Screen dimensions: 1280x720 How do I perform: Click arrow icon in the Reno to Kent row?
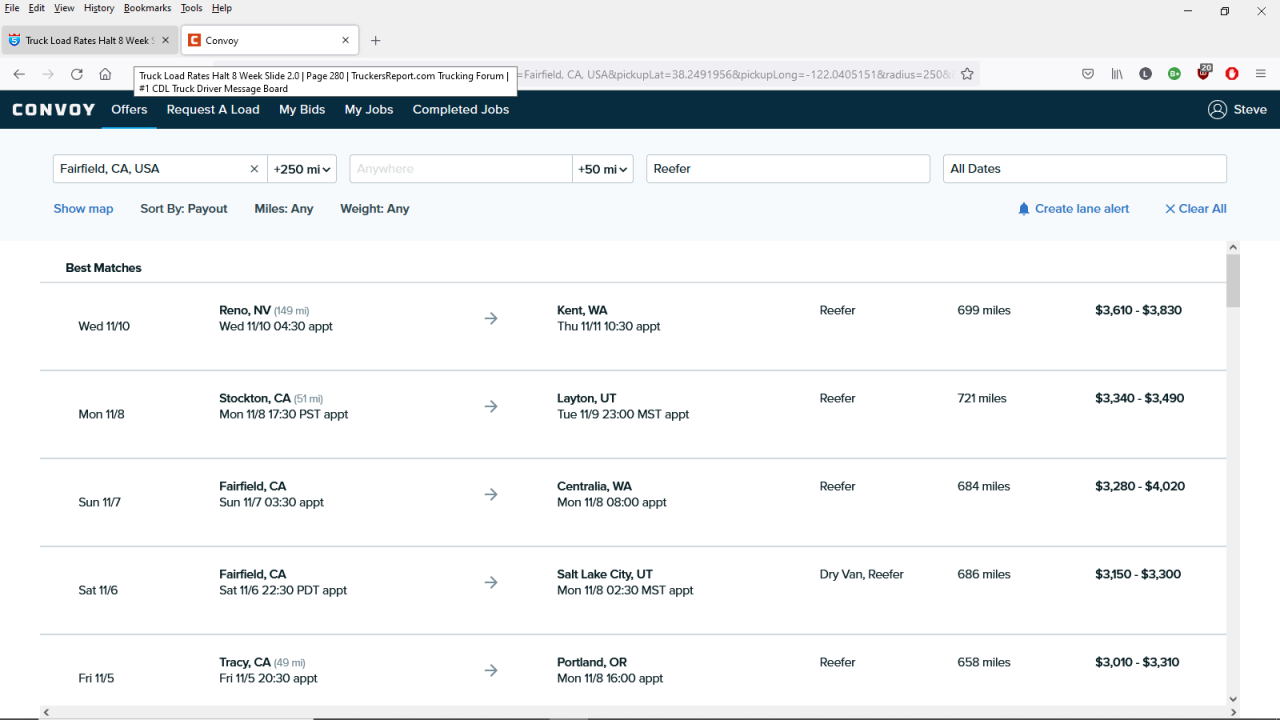click(491, 318)
